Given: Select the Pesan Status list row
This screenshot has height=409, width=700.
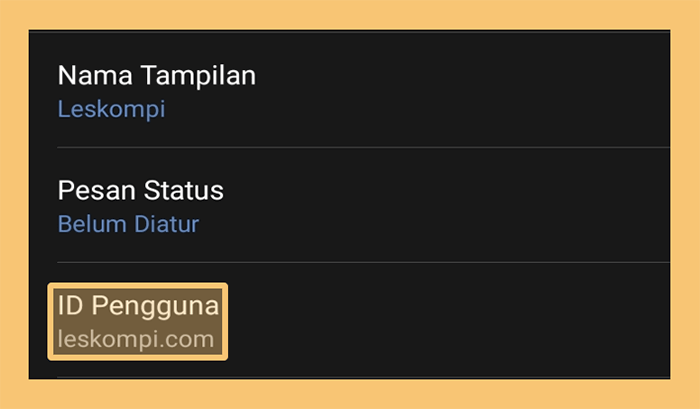Looking at the screenshot, I should pyautogui.click(x=350, y=204).
